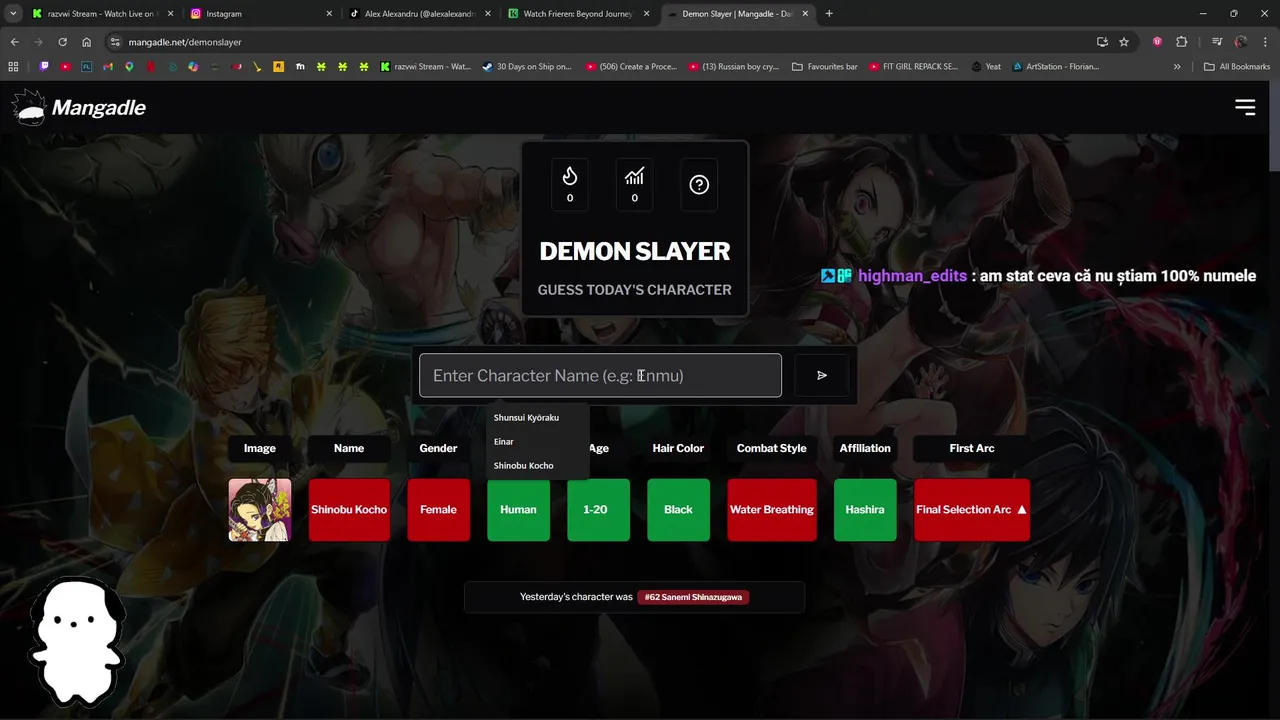
Task: Open the Yeat bookmark
Action: tap(985, 67)
